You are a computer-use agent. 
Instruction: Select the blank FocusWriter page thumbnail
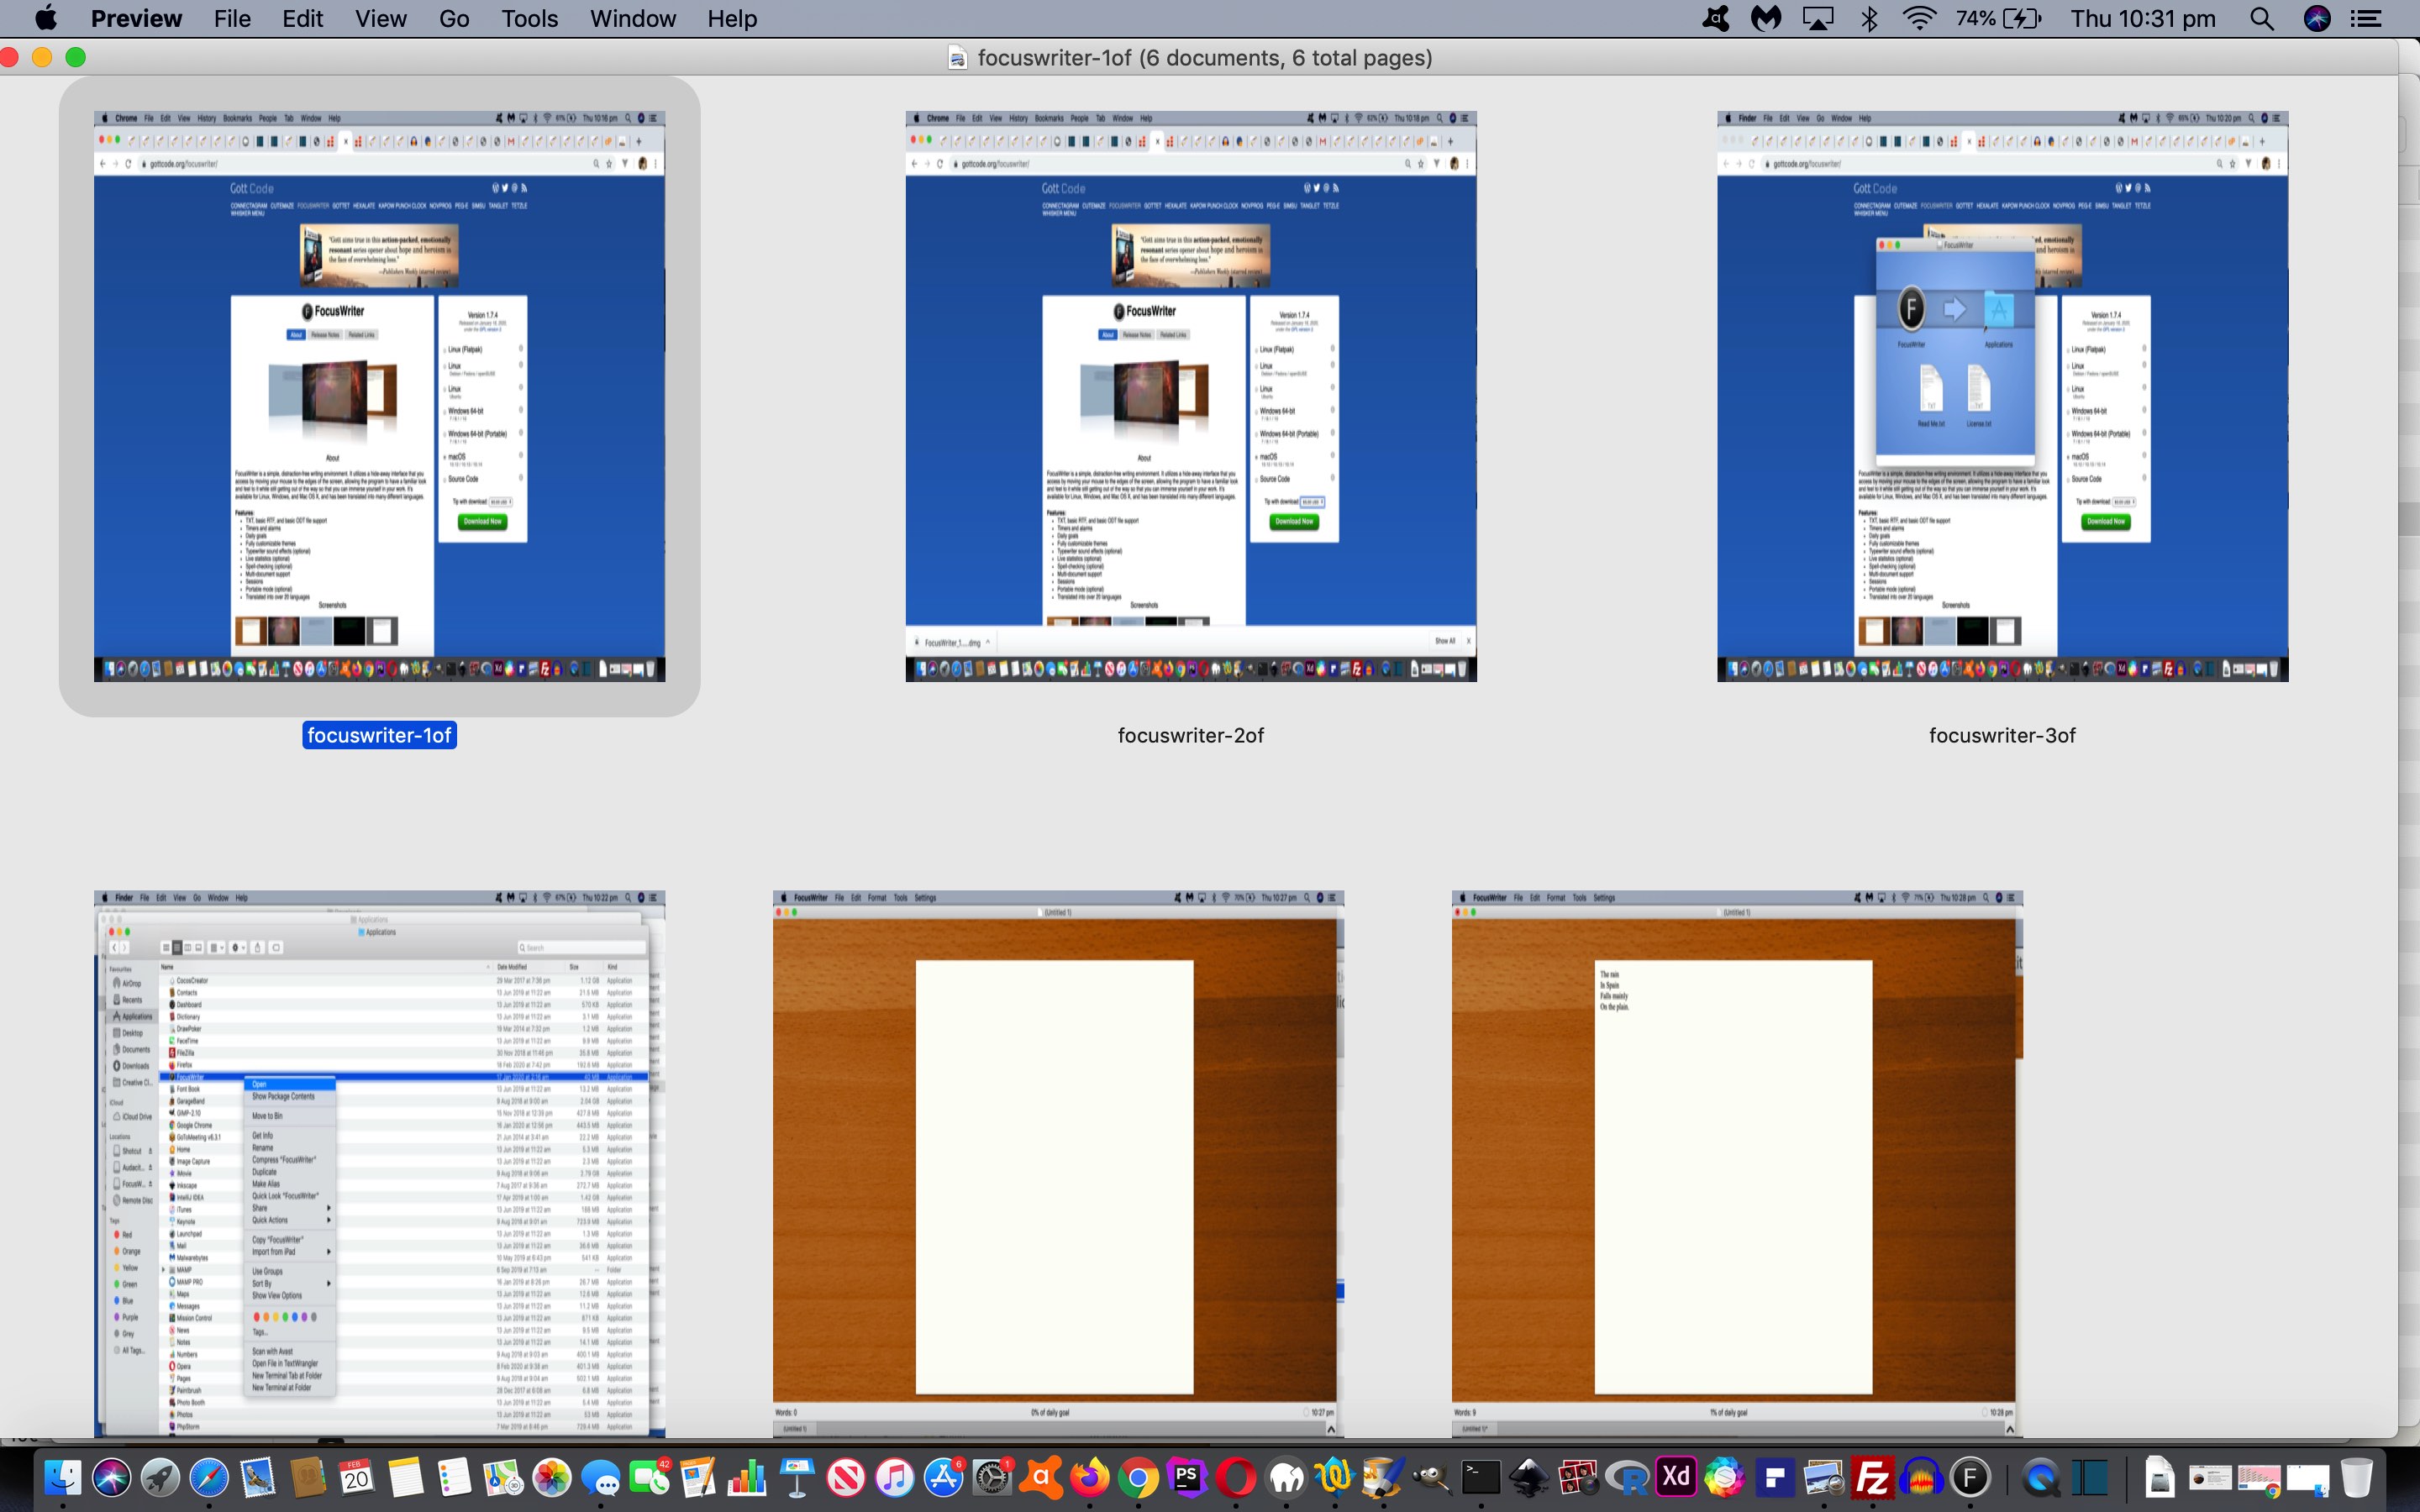pos(1058,1164)
